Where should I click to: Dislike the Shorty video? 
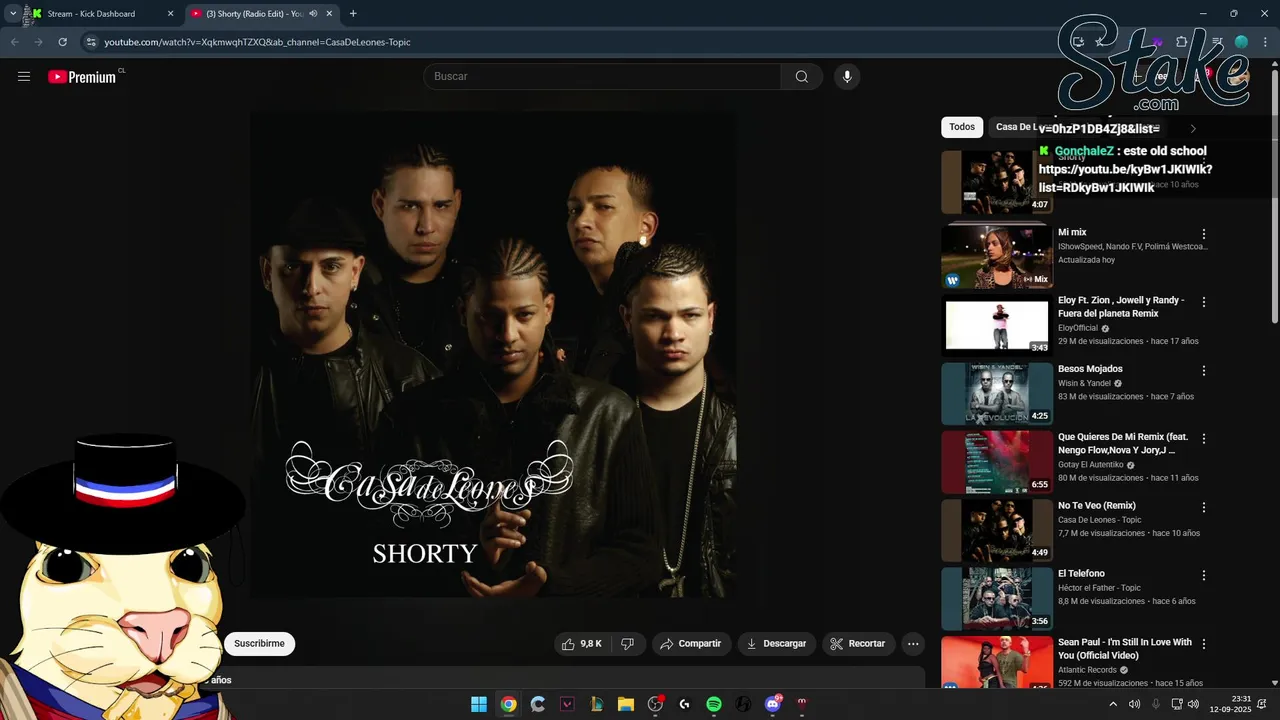[627, 644]
